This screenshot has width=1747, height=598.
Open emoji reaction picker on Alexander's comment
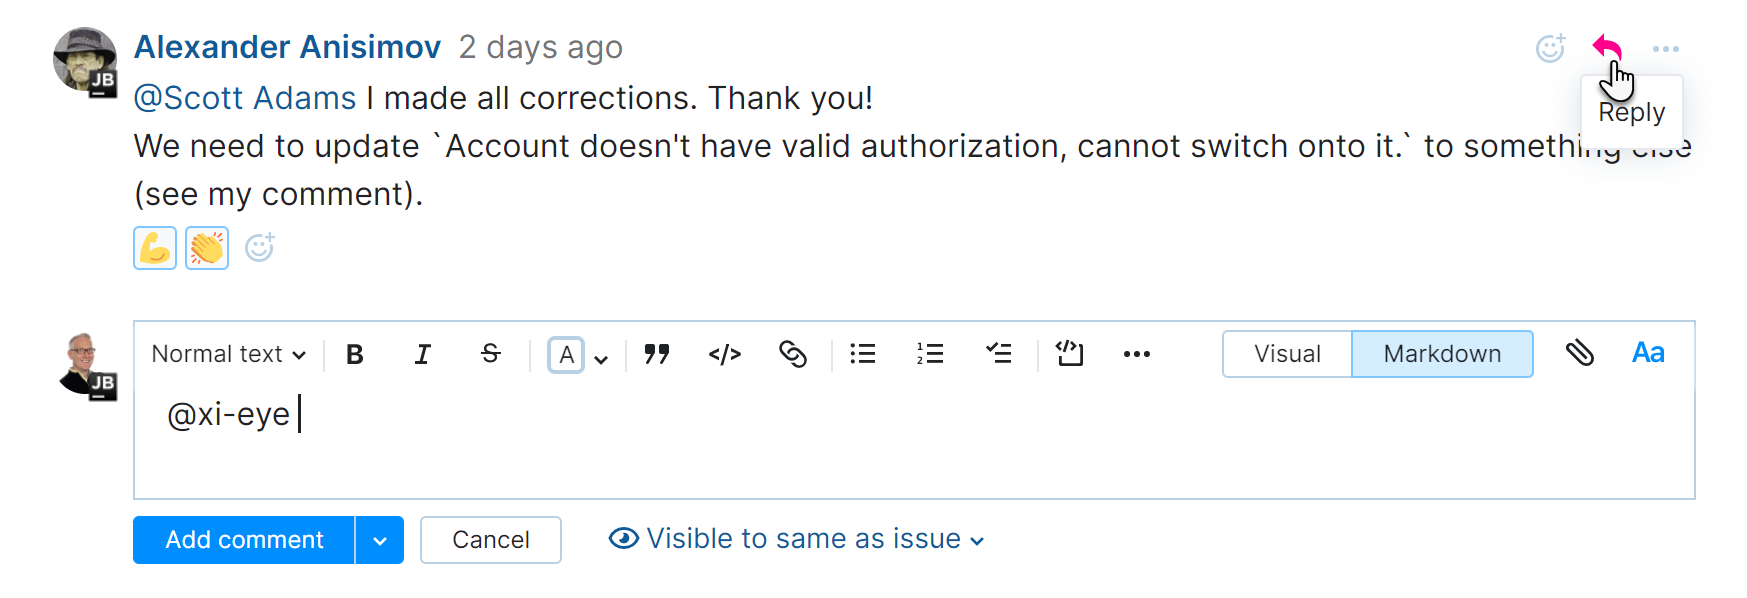[1550, 47]
